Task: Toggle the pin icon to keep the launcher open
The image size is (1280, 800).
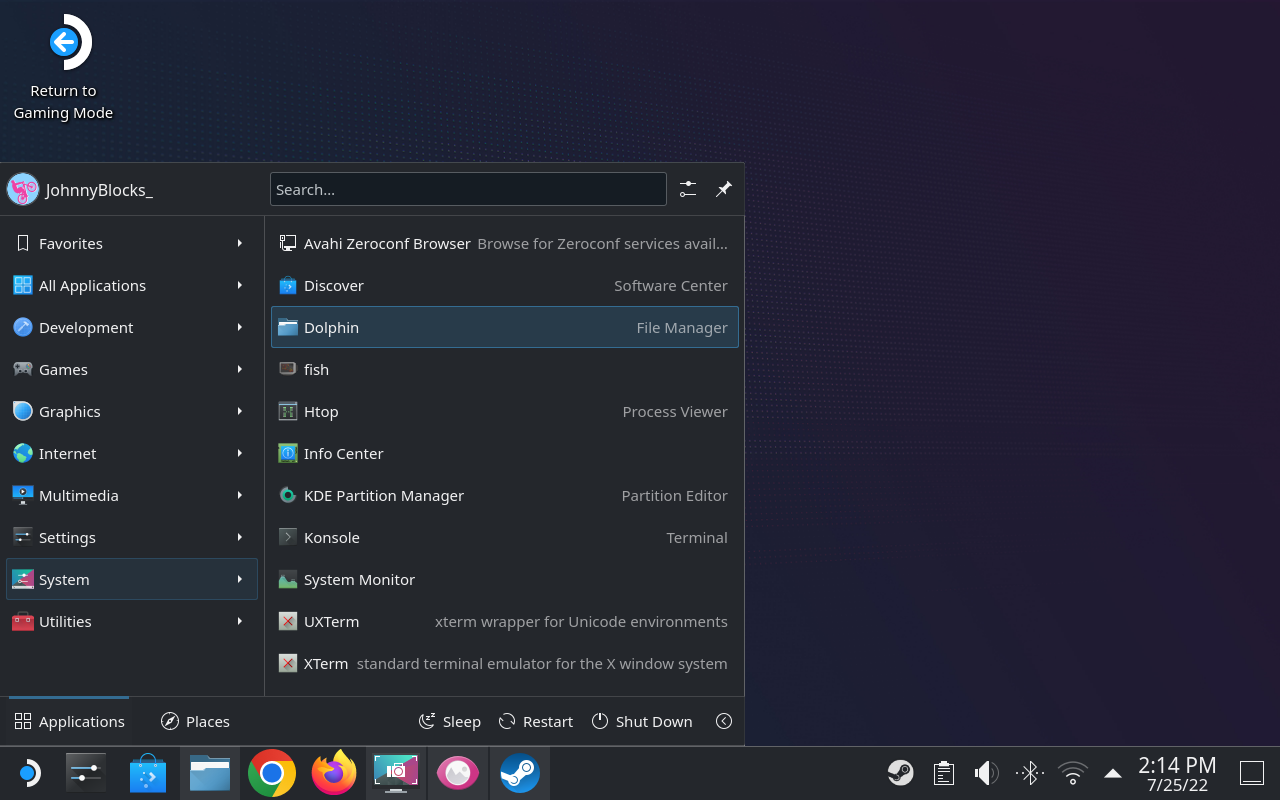Action: pos(724,189)
